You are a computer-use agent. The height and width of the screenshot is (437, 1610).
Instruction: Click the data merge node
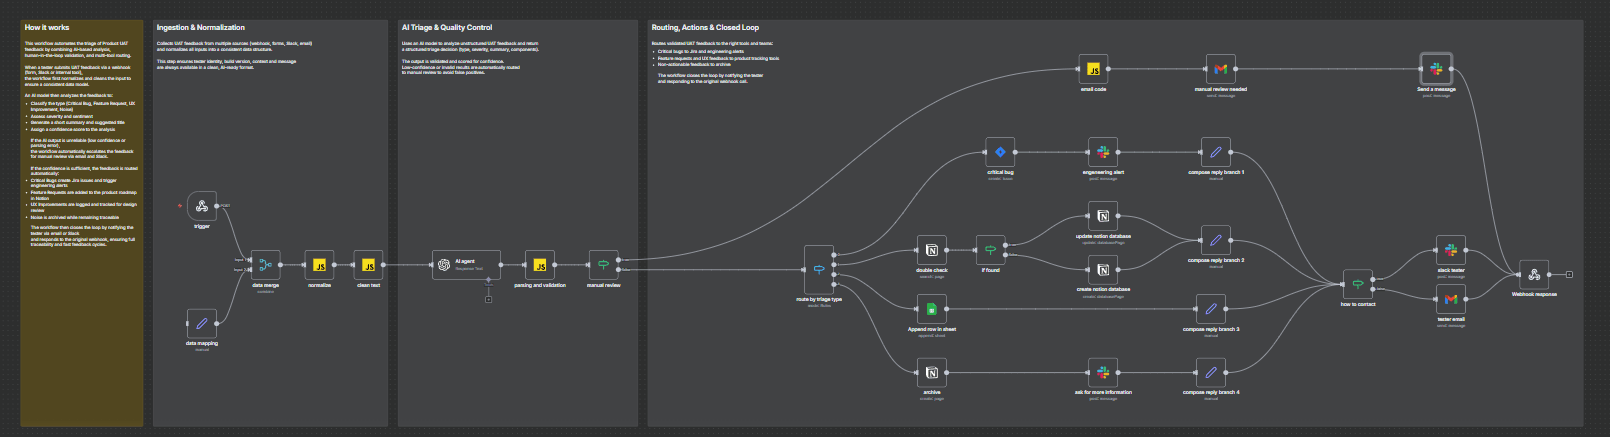tap(265, 265)
